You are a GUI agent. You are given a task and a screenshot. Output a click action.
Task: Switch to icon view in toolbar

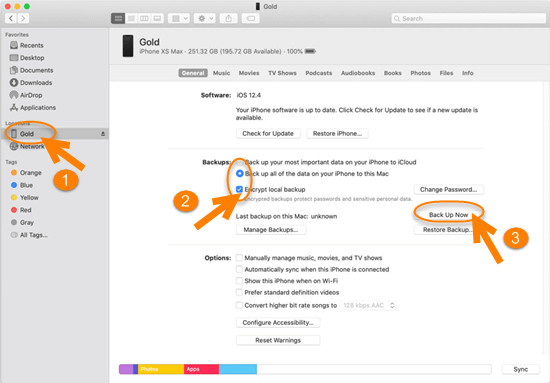118,18
